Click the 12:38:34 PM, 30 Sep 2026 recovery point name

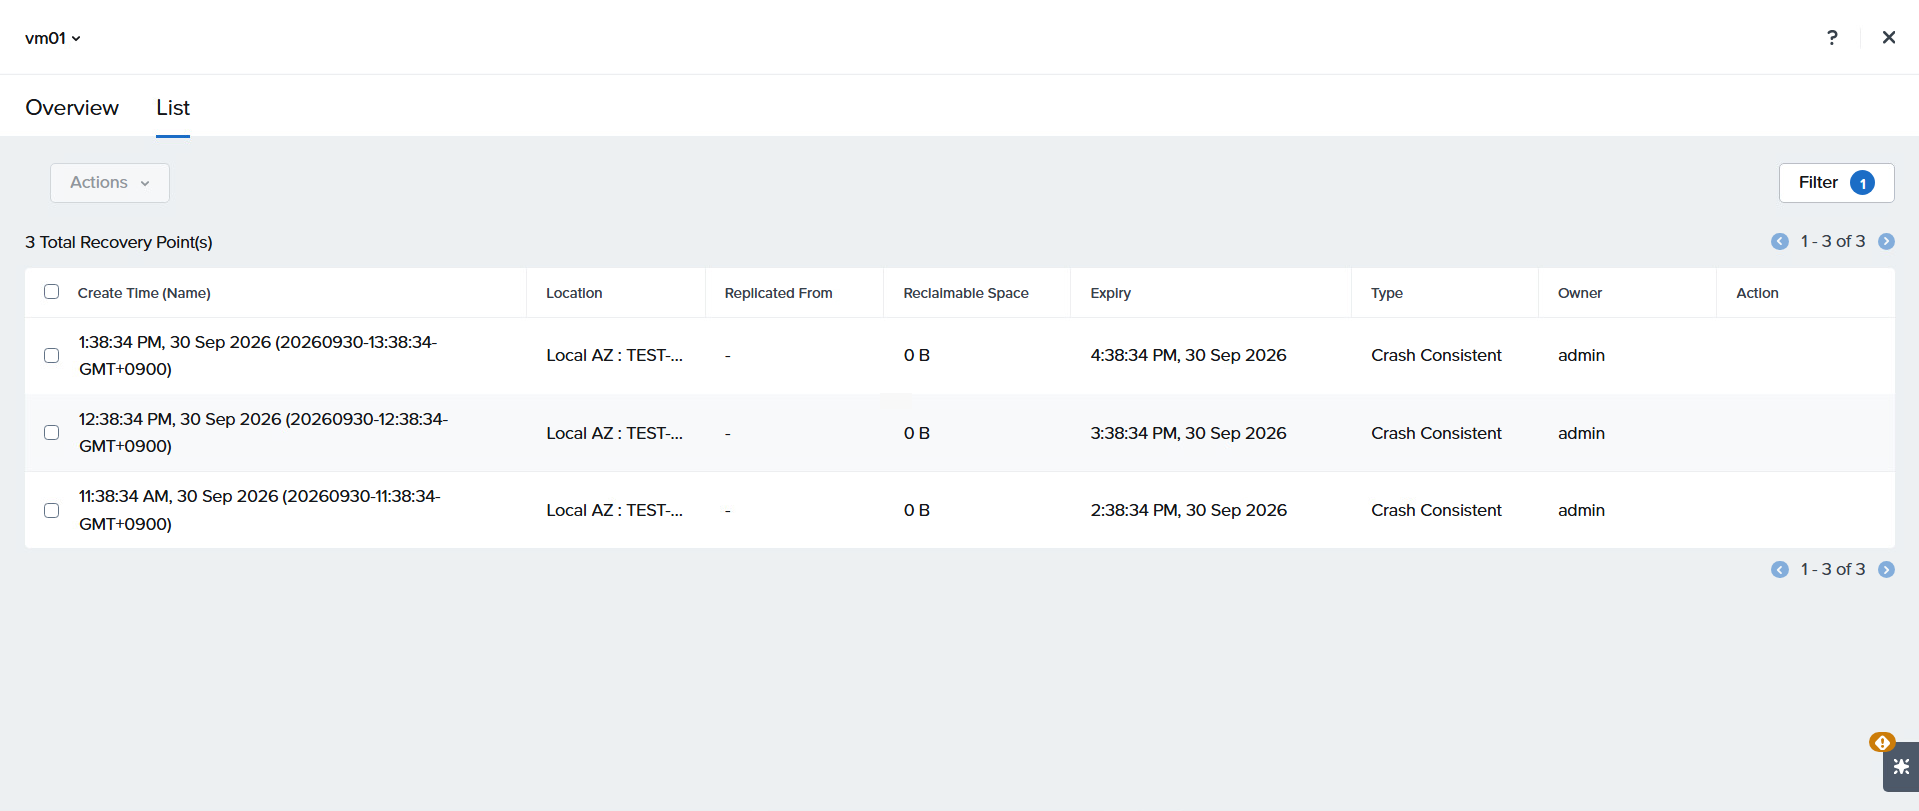[x=263, y=432]
